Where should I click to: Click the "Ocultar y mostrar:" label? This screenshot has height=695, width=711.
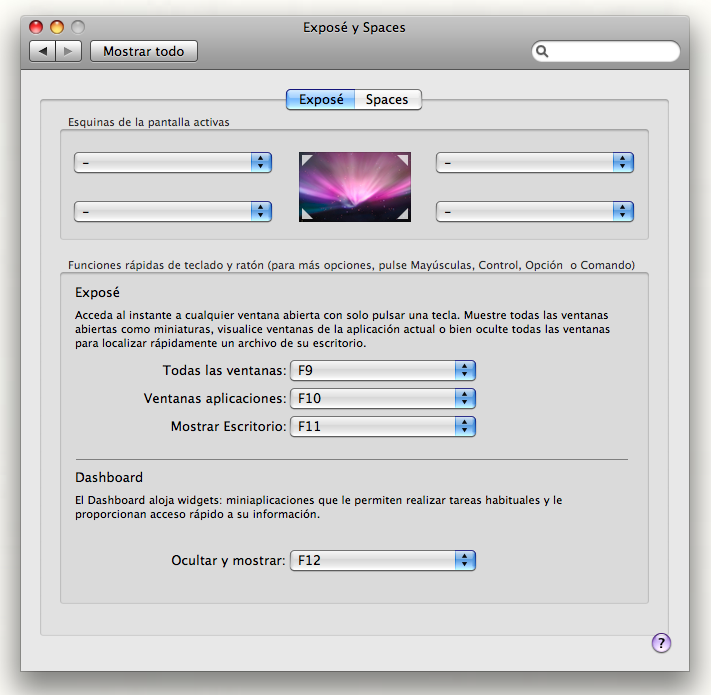228,561
